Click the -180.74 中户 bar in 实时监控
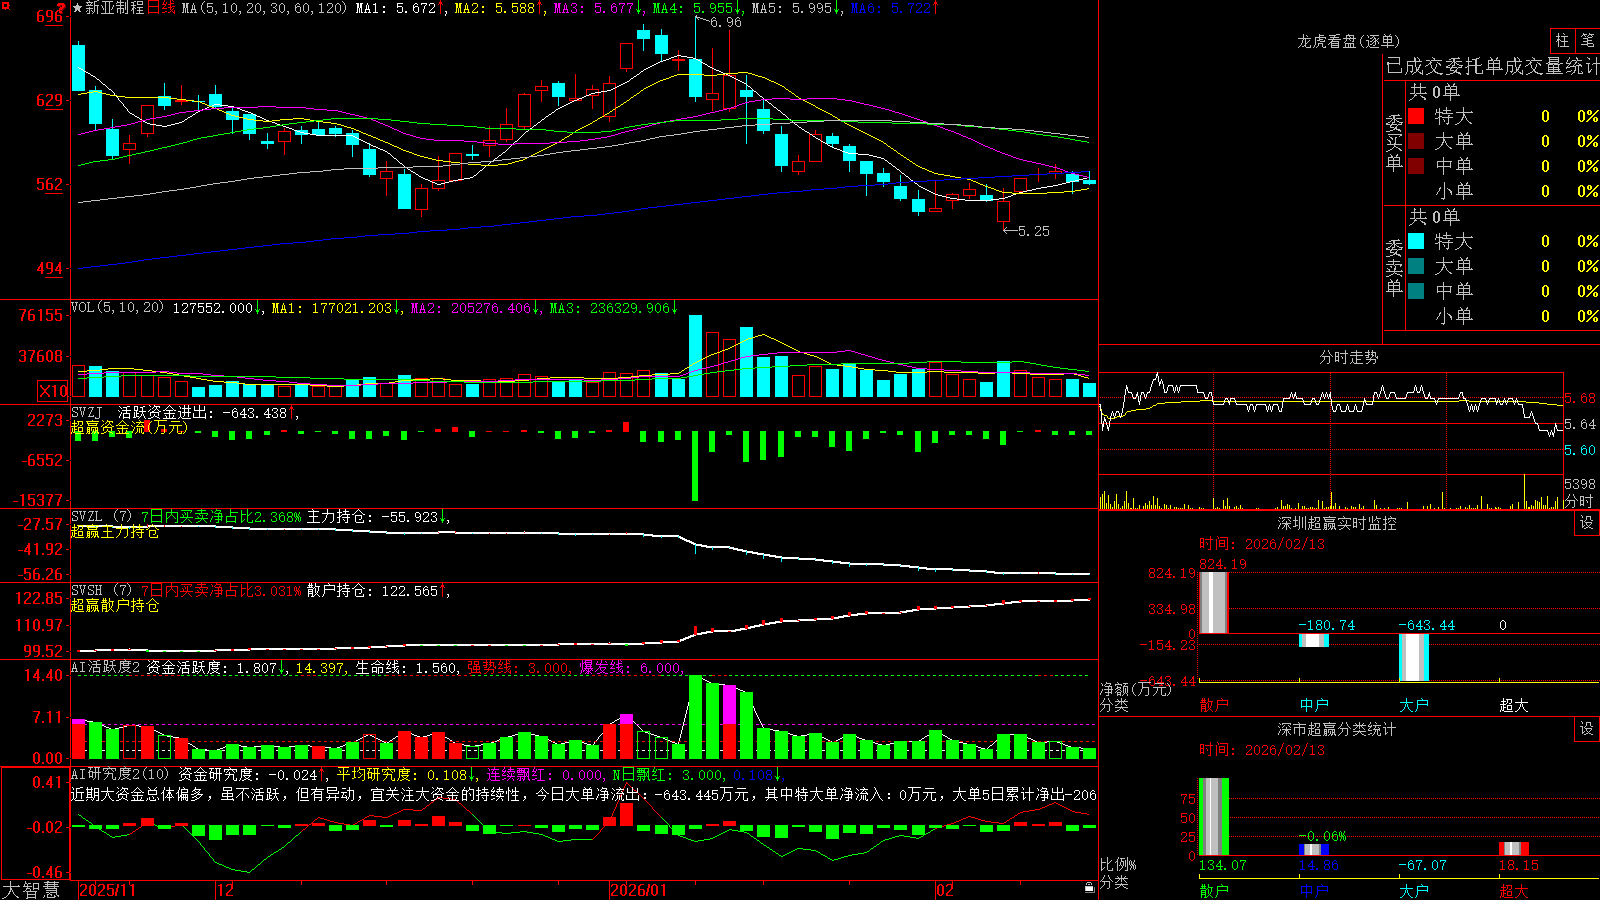This screenshot has height=900, width=1600. (x=1313, y=640)
